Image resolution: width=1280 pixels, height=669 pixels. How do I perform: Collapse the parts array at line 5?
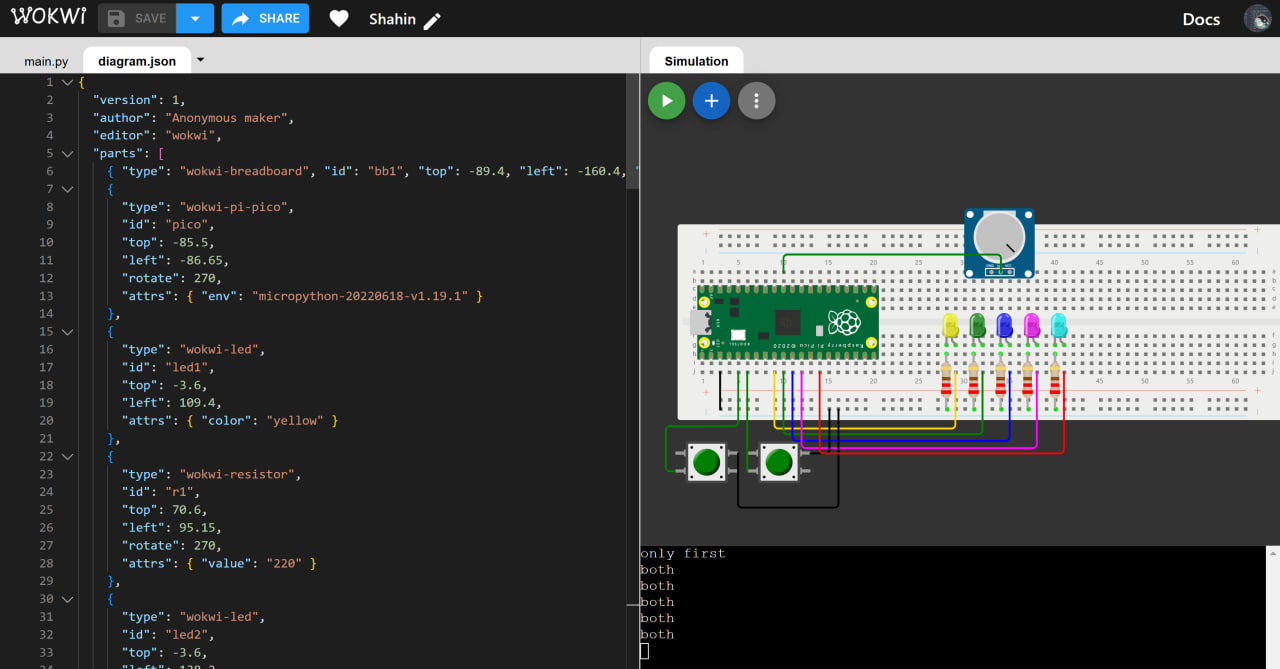(67, 153)
